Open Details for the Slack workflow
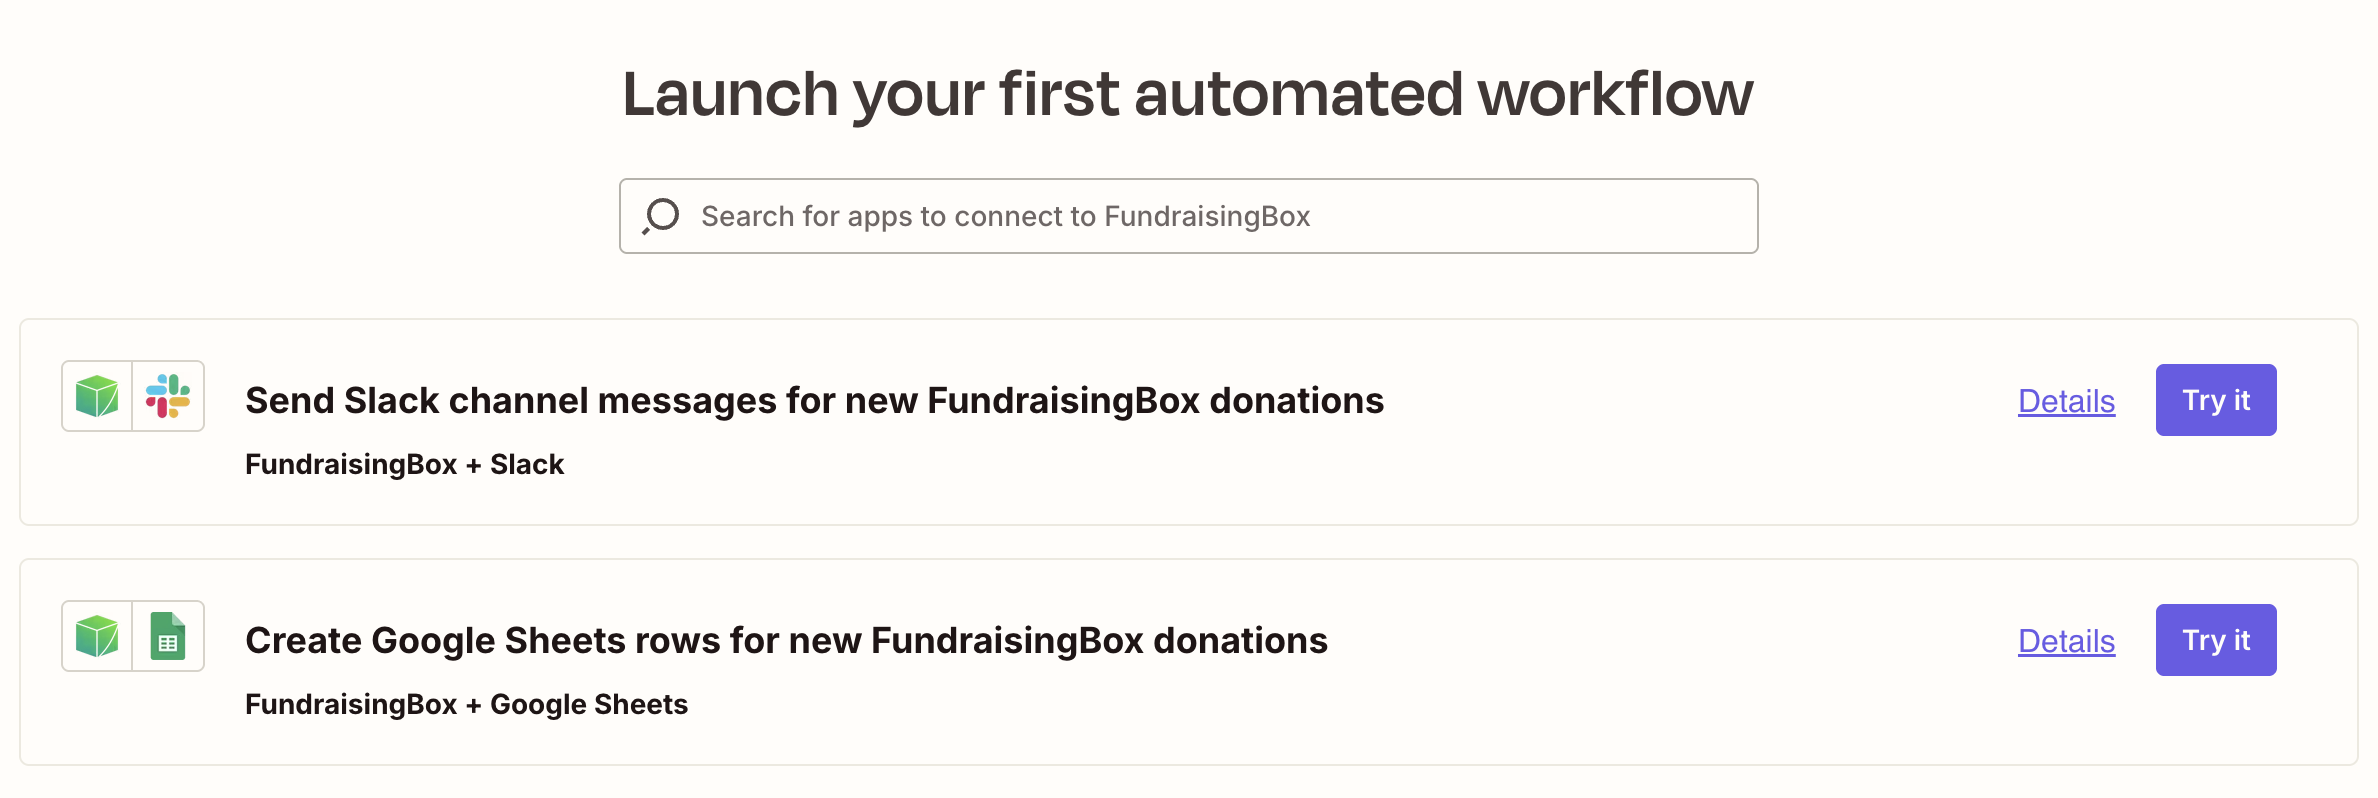The width and height of the screenshot is (2378, 798). point(2066,401)
